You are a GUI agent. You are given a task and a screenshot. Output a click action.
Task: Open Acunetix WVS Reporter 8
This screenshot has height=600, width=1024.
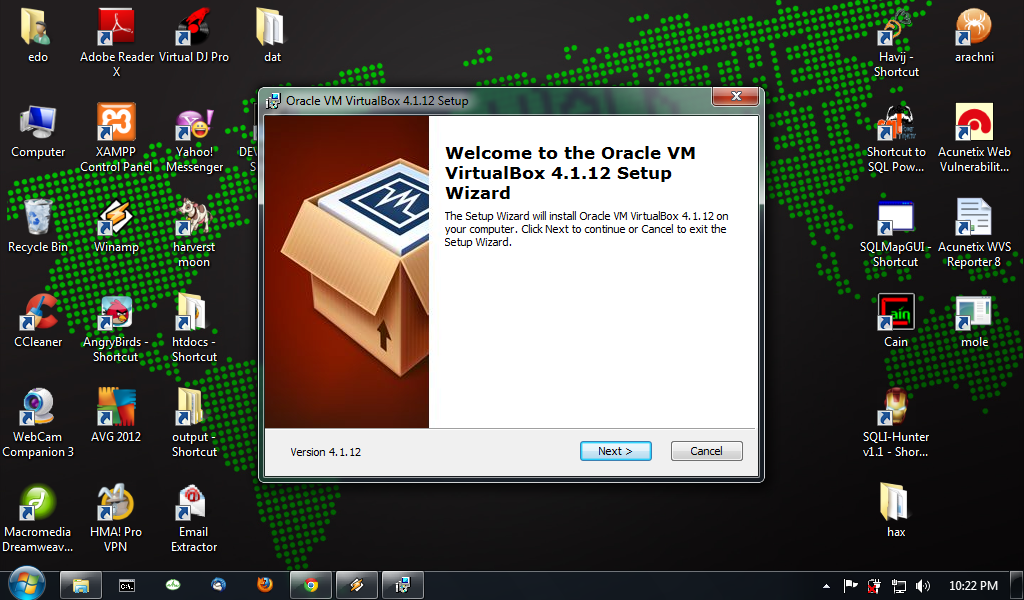coord(974,234)
